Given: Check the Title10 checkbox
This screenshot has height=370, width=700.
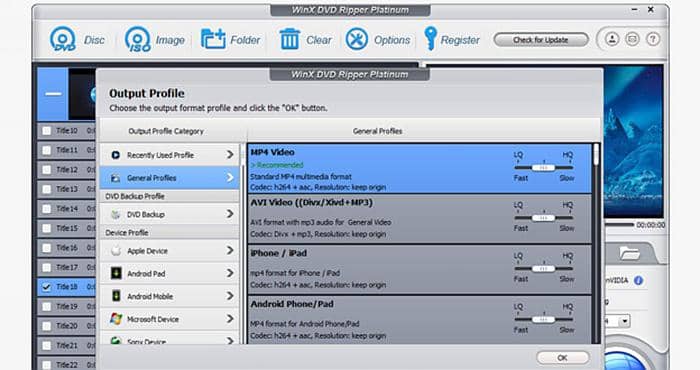Looking at the screenshot, I should 46,131.
